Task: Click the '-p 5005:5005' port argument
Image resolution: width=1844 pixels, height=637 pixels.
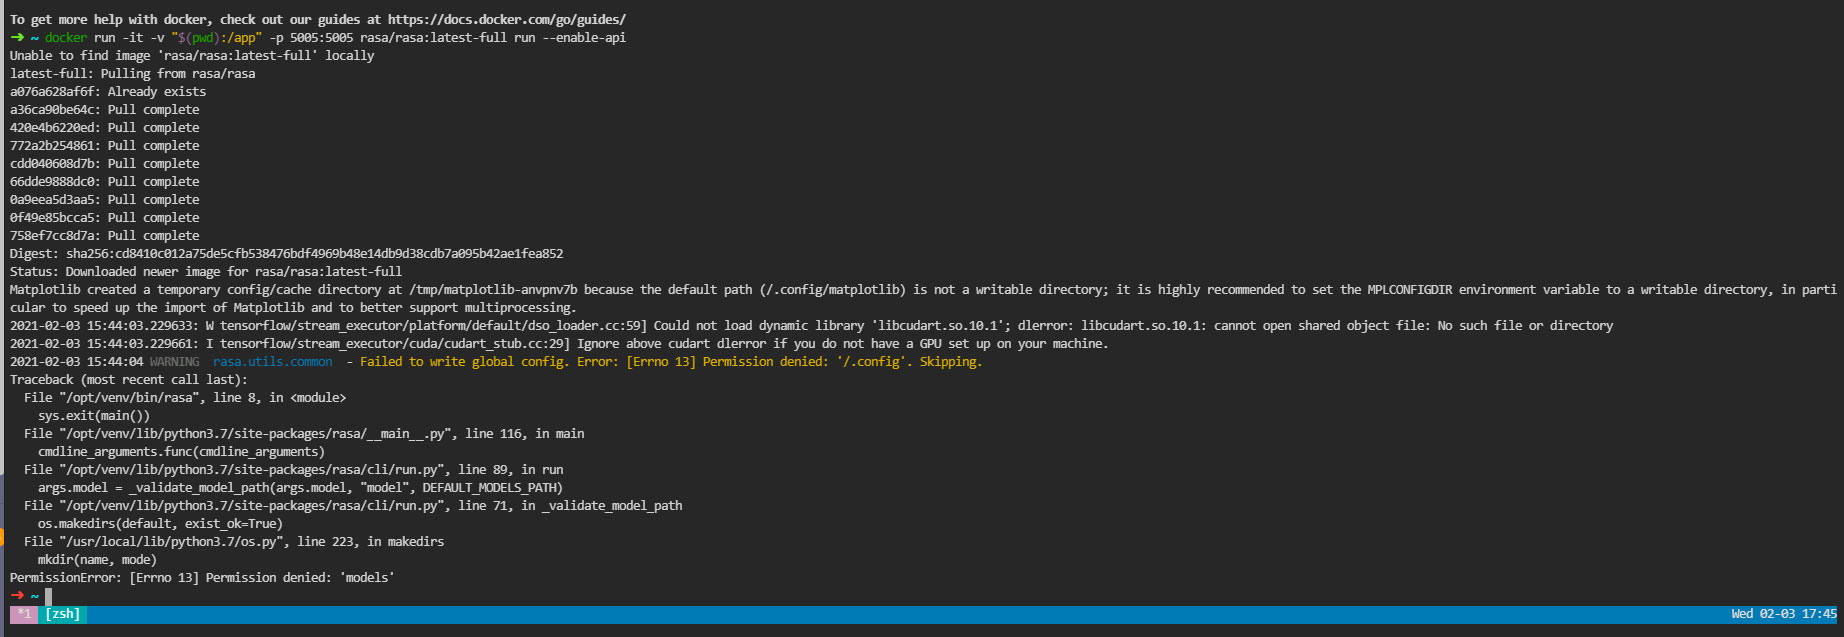Action: (311, 37)
